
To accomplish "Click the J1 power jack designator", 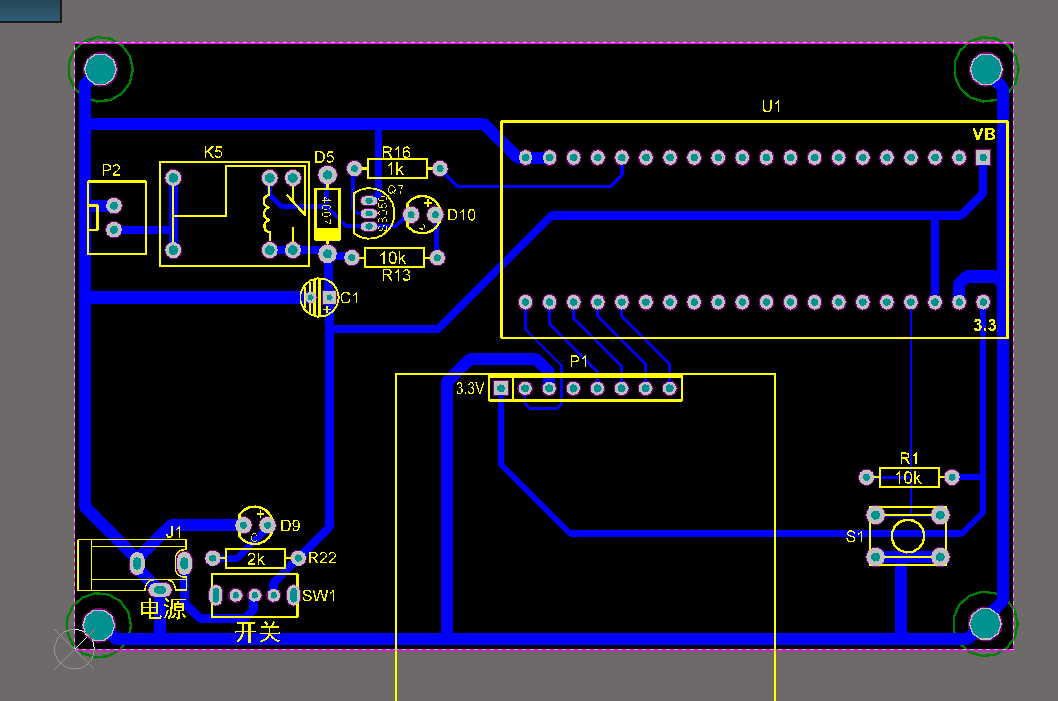I will 174,532.
